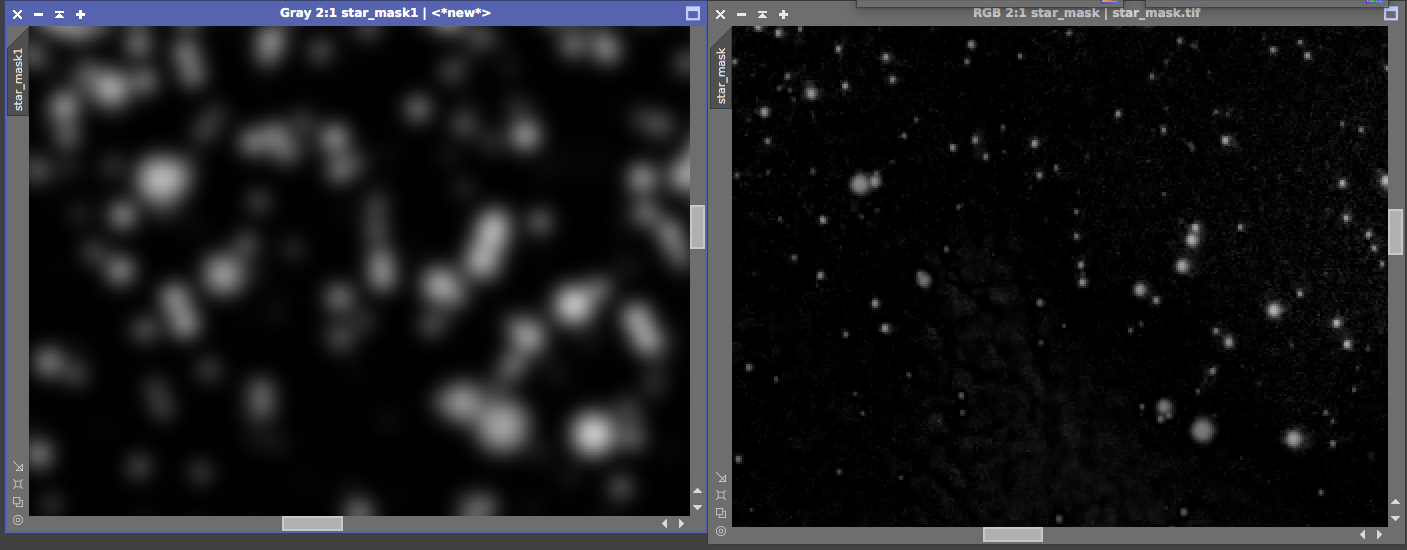This screenshot has height=550, width=1407.
Task: Click the vertical scrollbar thumb in star_mask.tif window
Action: pyautogui.click(x=1396, y=232)
